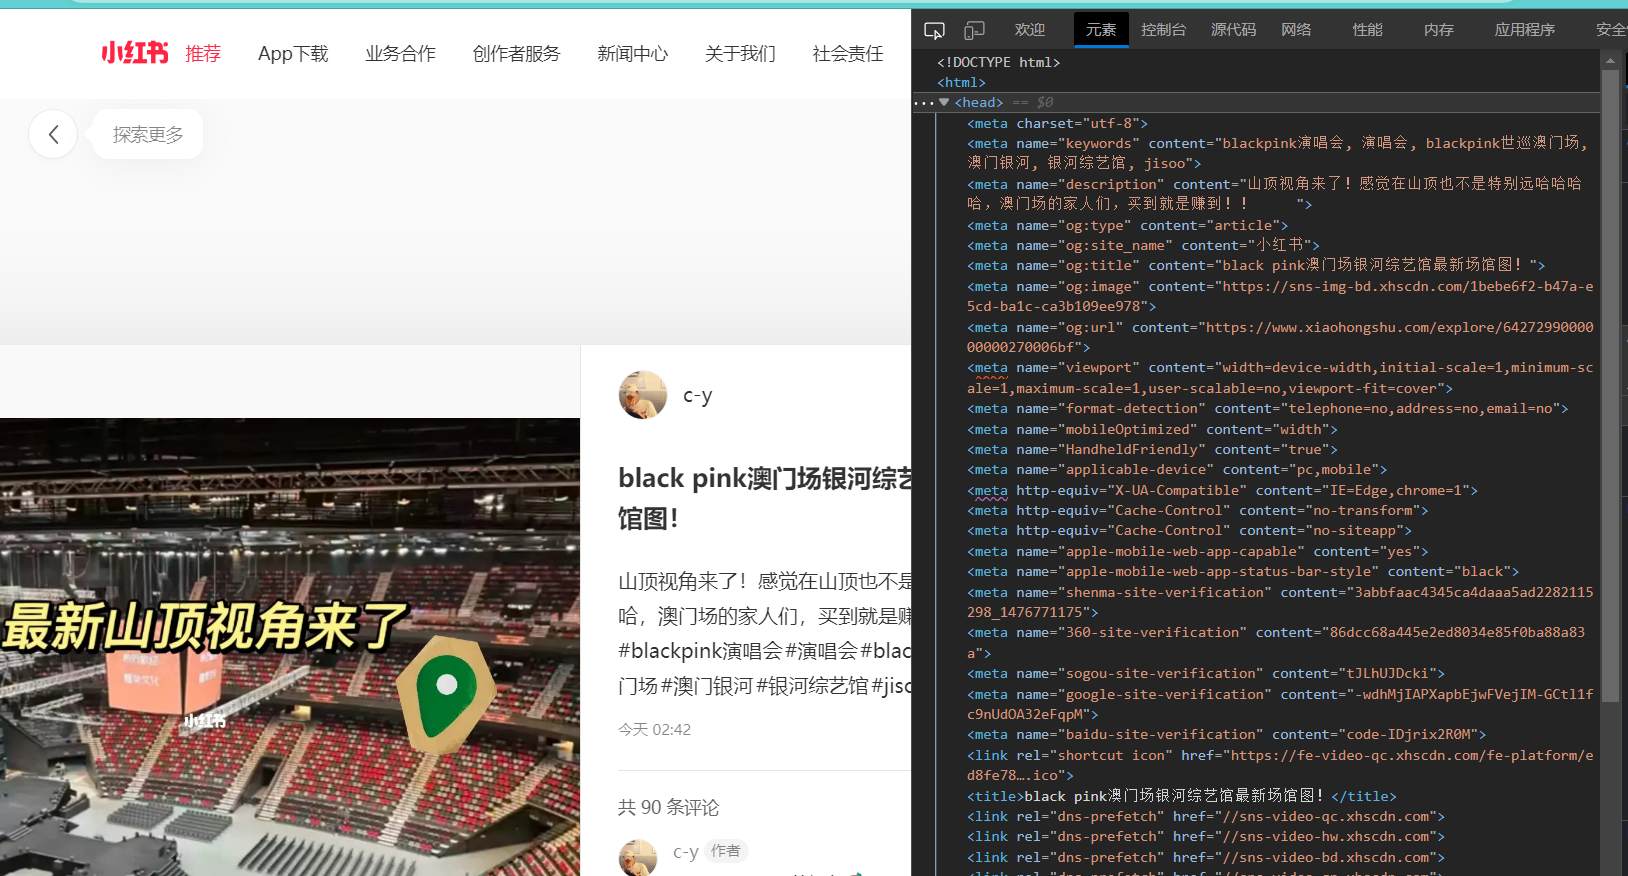Collapse the head element triangle
Image resolution: width=1628 pixels, height=876 pixels.
(x=944, y=102)
